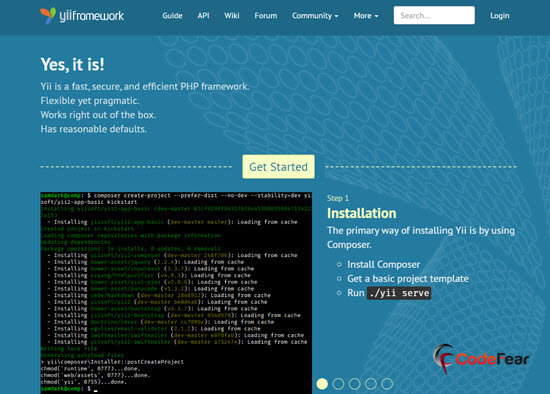The width and height of the screenshot is (550, 394).
Task: Click Get a basic project template
Action: pos(408,279)
